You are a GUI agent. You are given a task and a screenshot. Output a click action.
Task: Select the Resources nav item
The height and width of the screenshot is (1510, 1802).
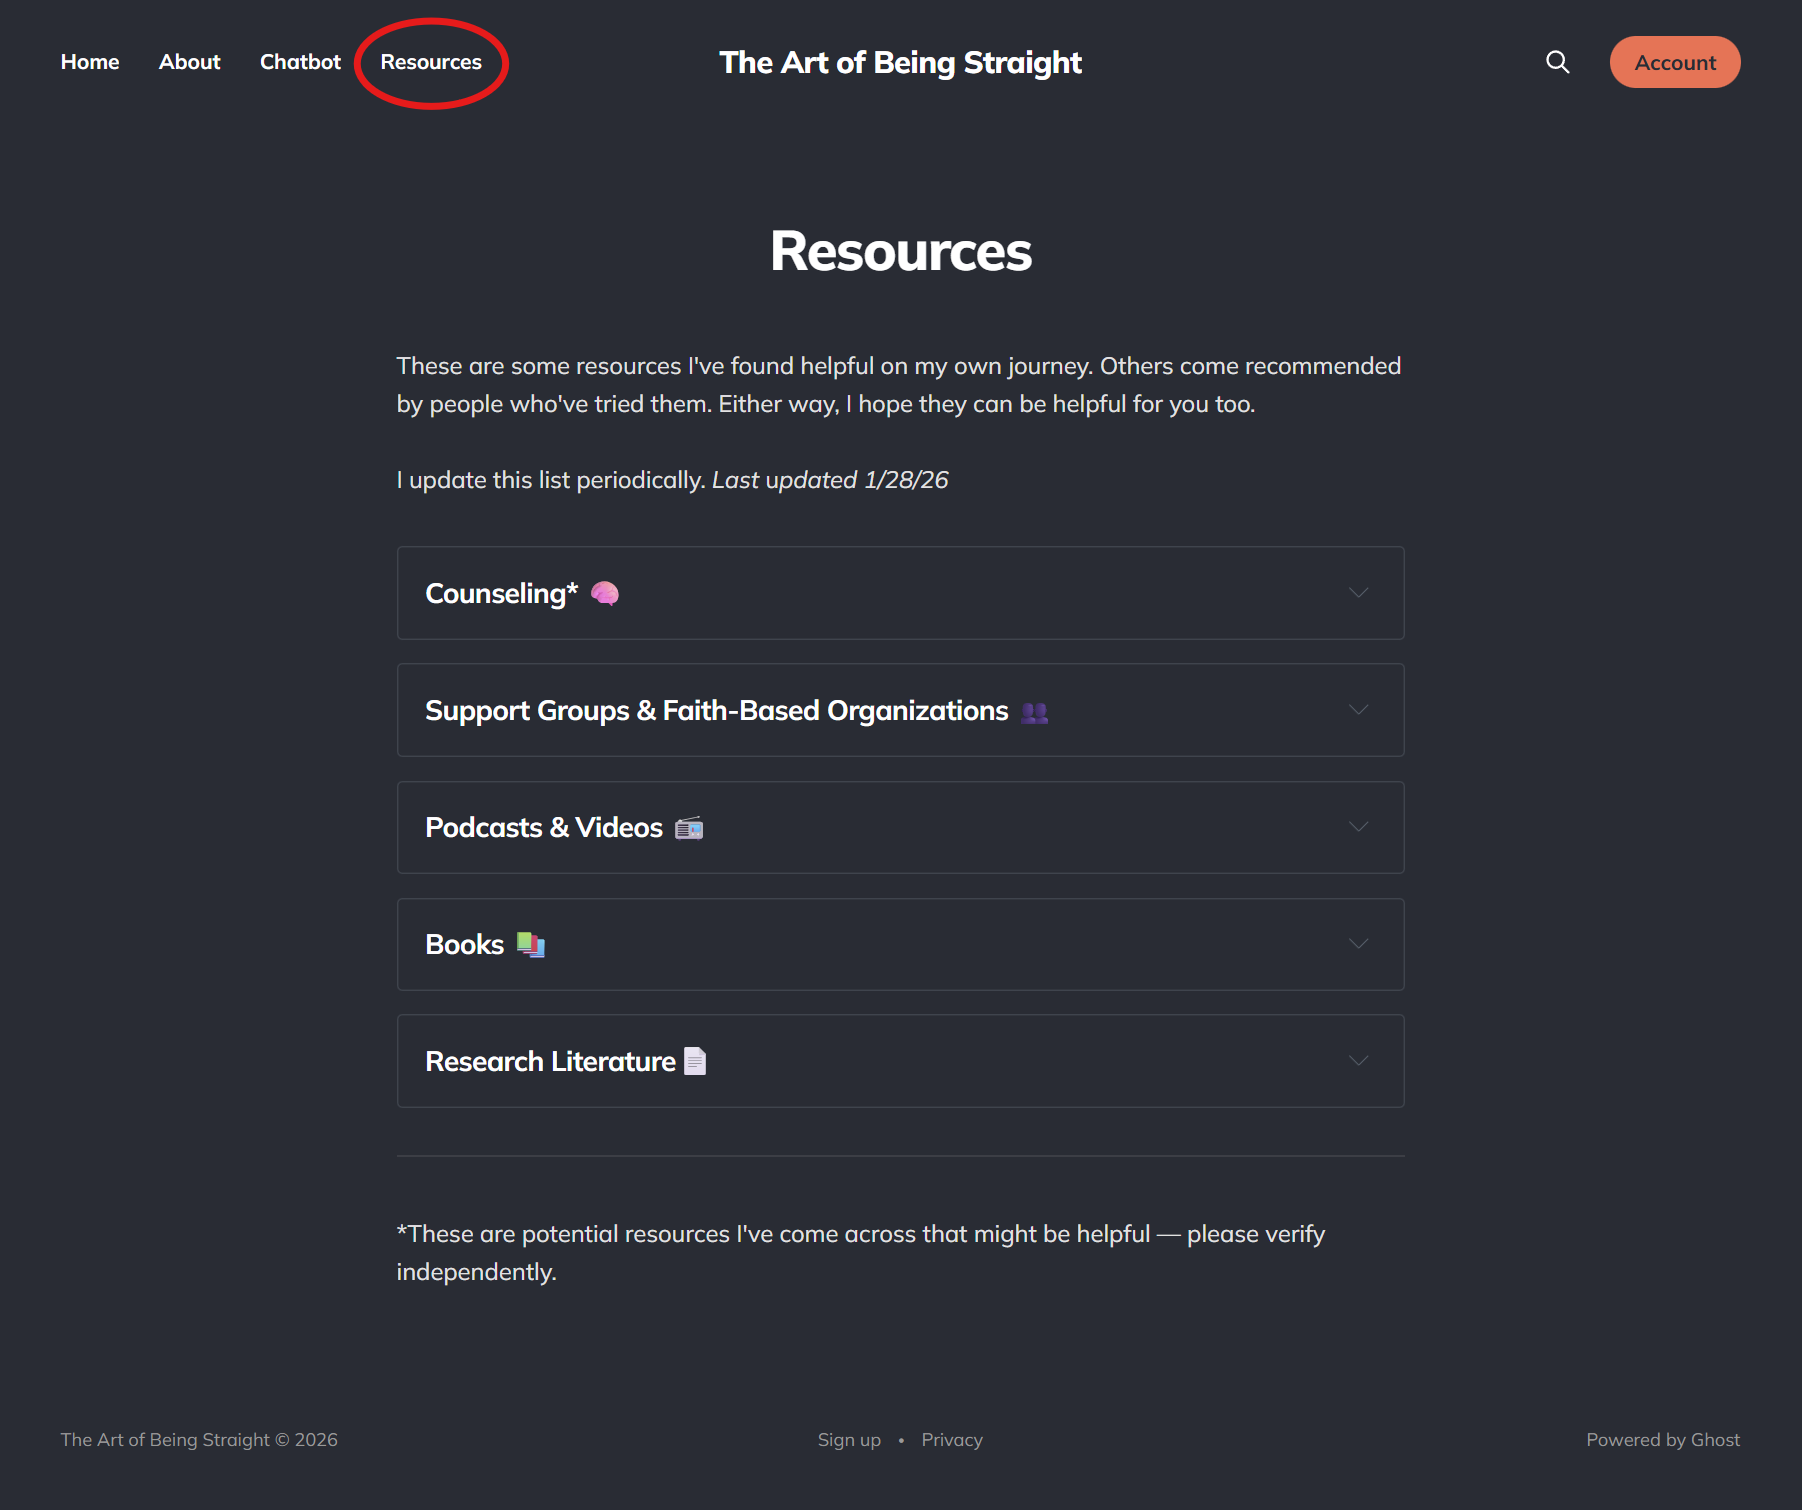pyautogui.click(x=431, y=62)
